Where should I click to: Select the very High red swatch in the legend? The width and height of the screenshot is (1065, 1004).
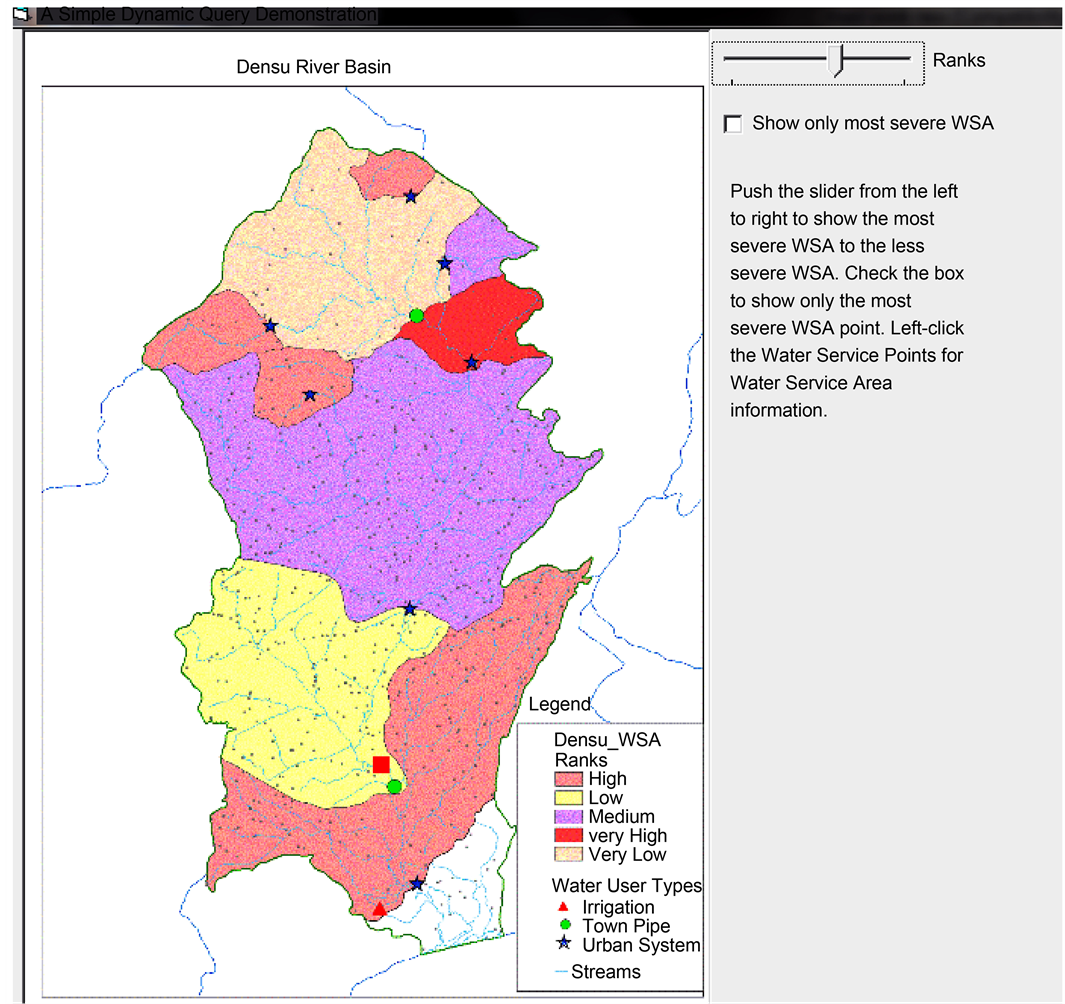pos(569,836)
